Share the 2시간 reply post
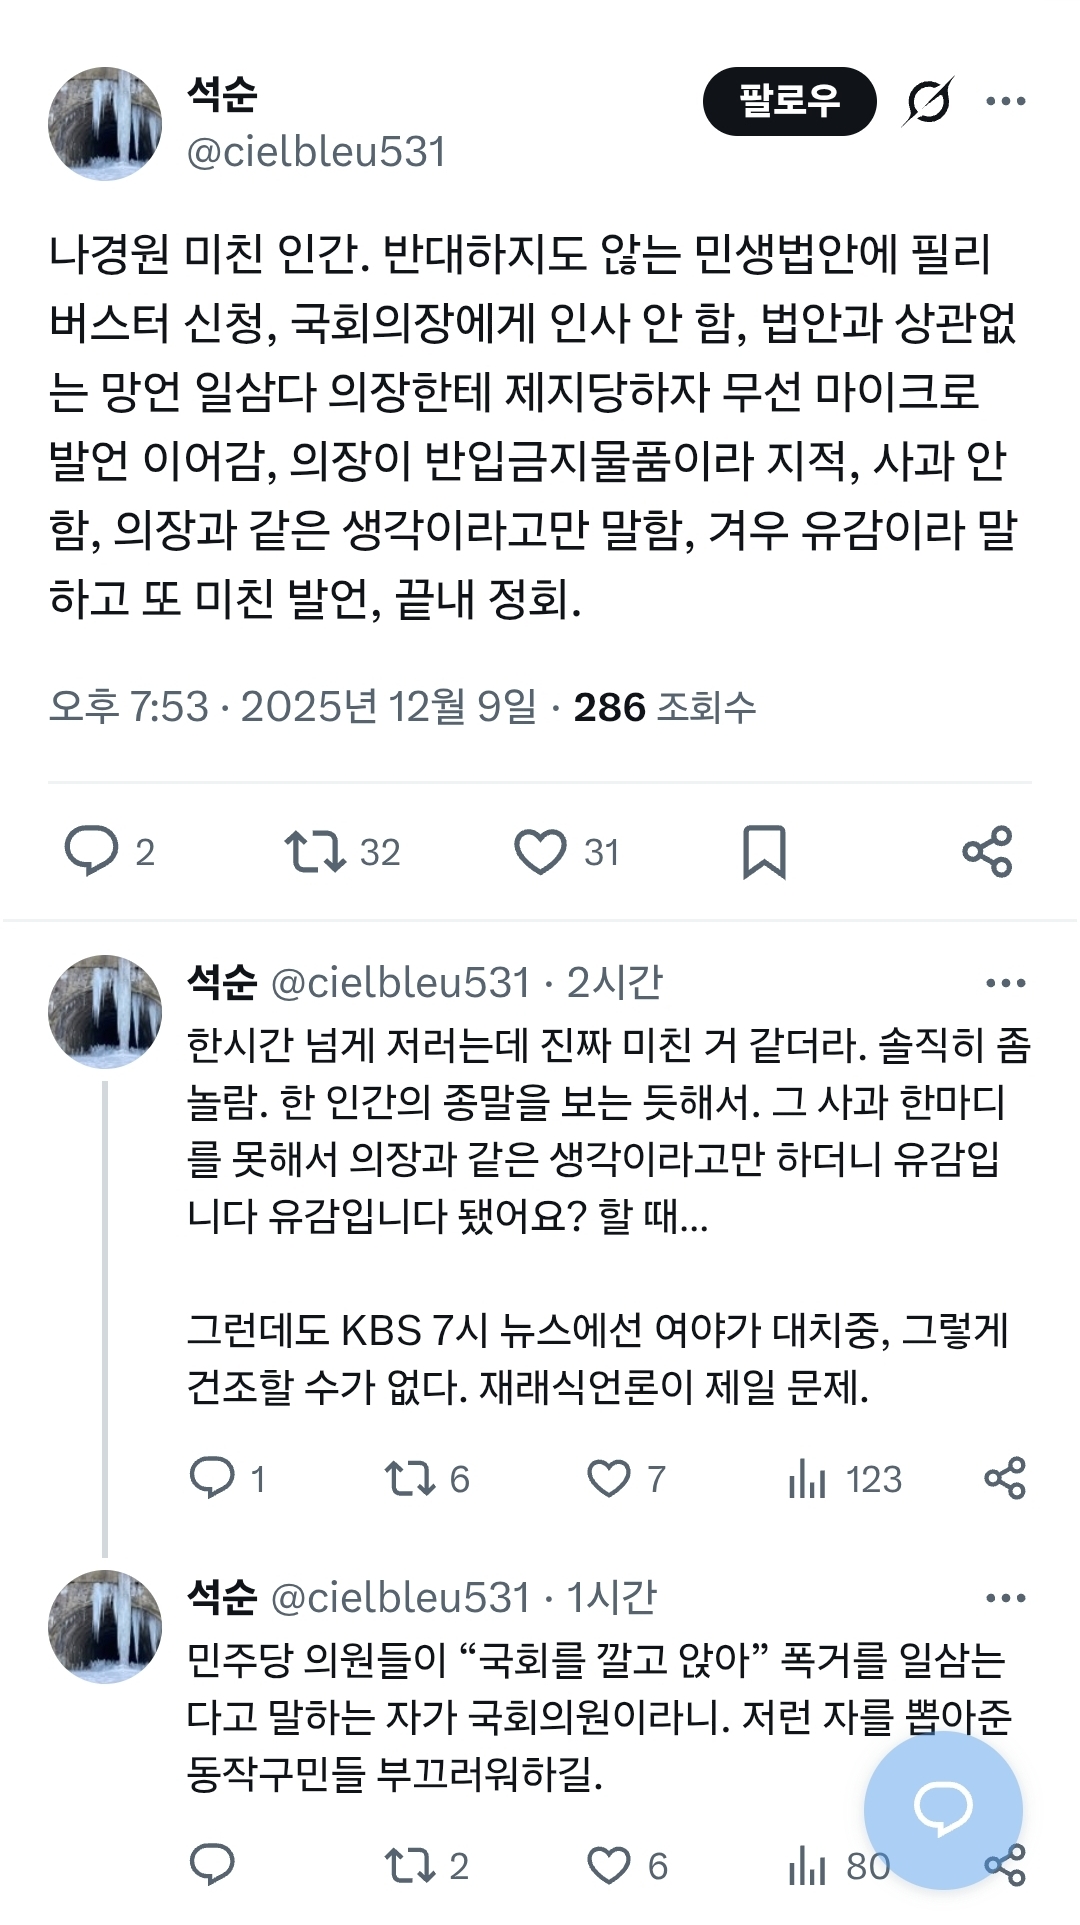The image size is (1080, 1925). pos(1005,1478)
